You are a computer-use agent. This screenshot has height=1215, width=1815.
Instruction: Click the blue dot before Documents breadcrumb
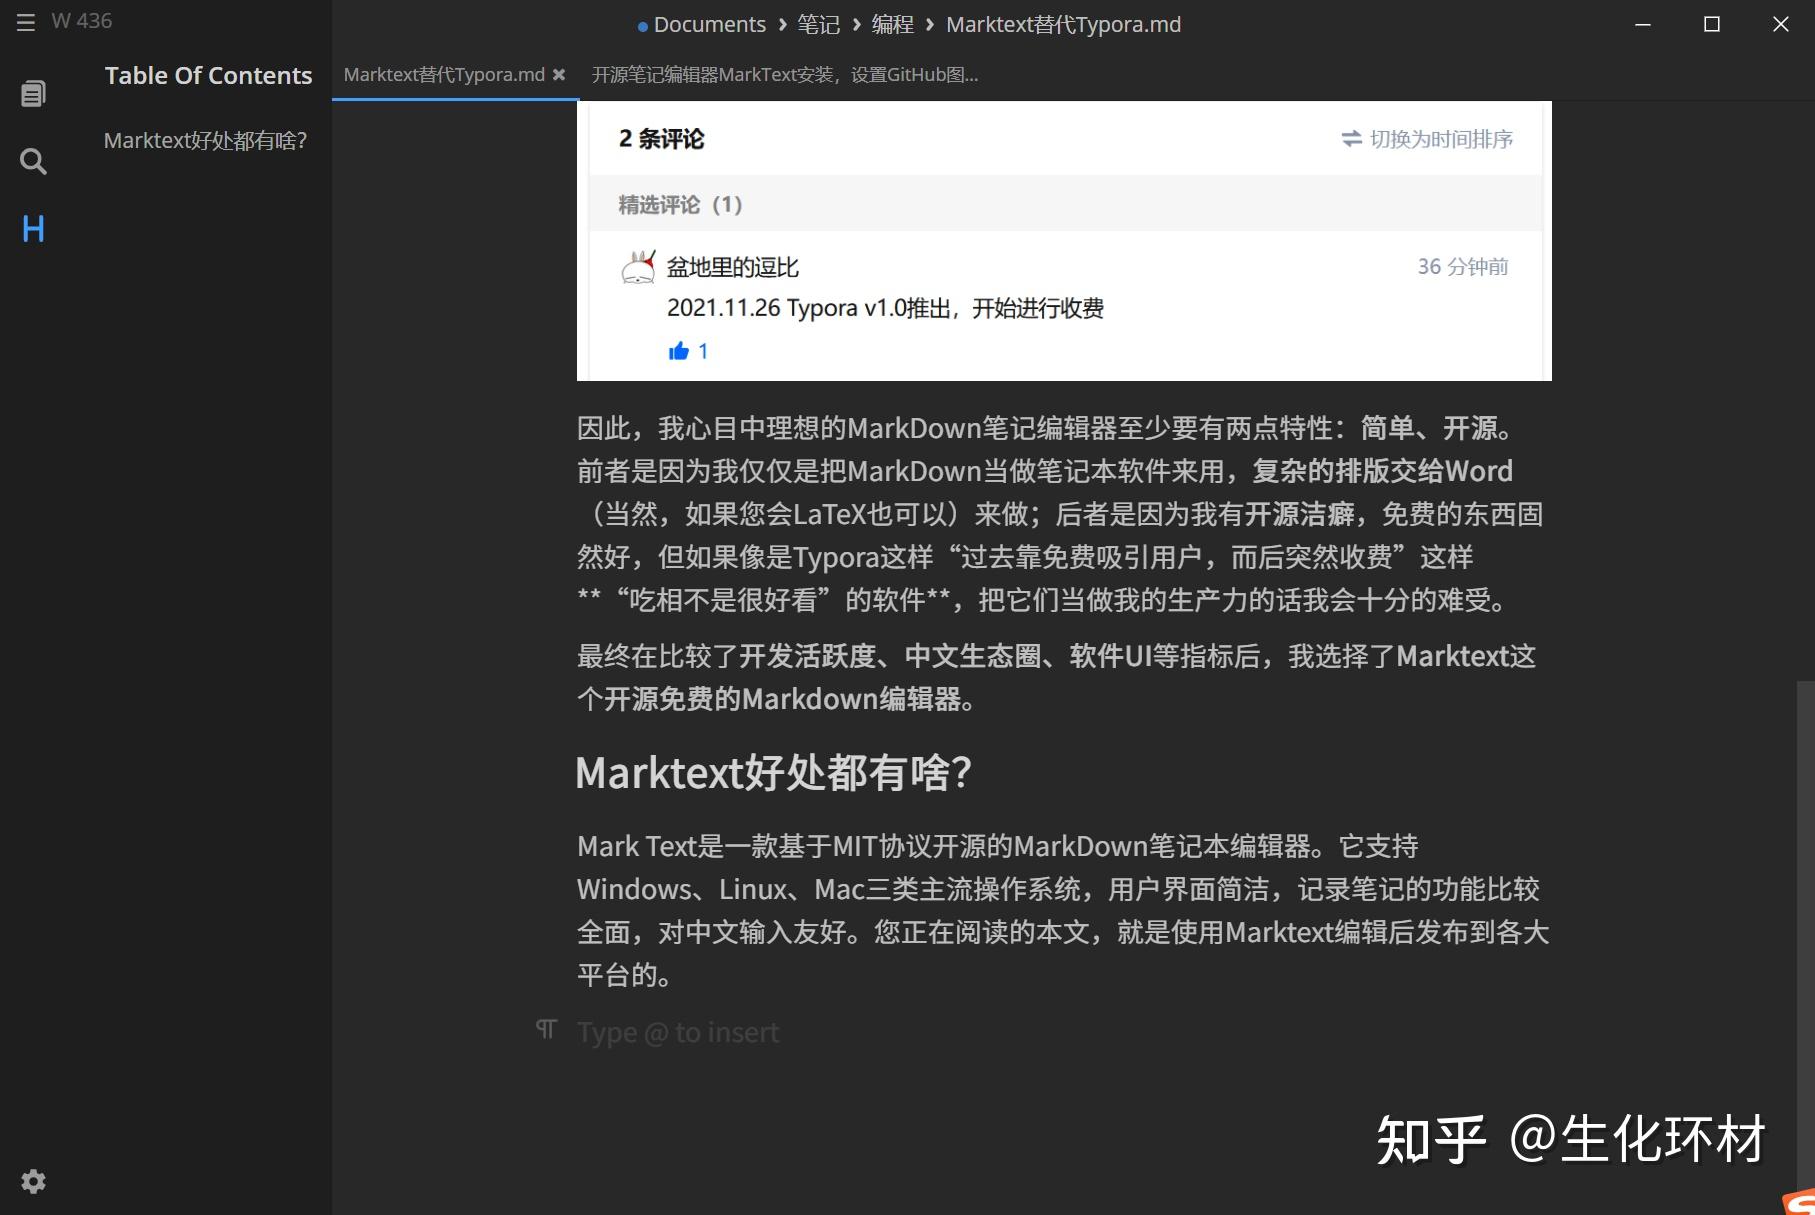point(639,24)
